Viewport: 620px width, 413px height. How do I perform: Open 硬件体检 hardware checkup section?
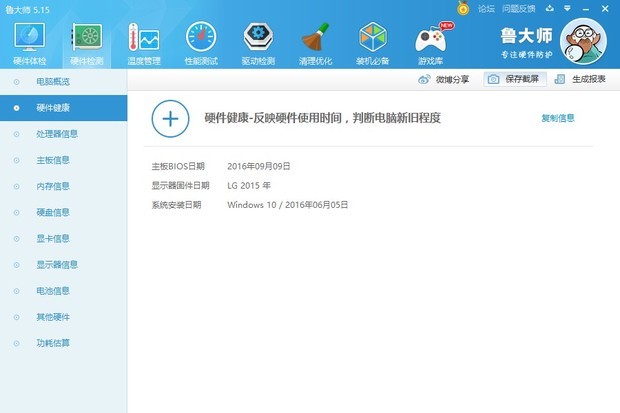(x=30, y=44)
